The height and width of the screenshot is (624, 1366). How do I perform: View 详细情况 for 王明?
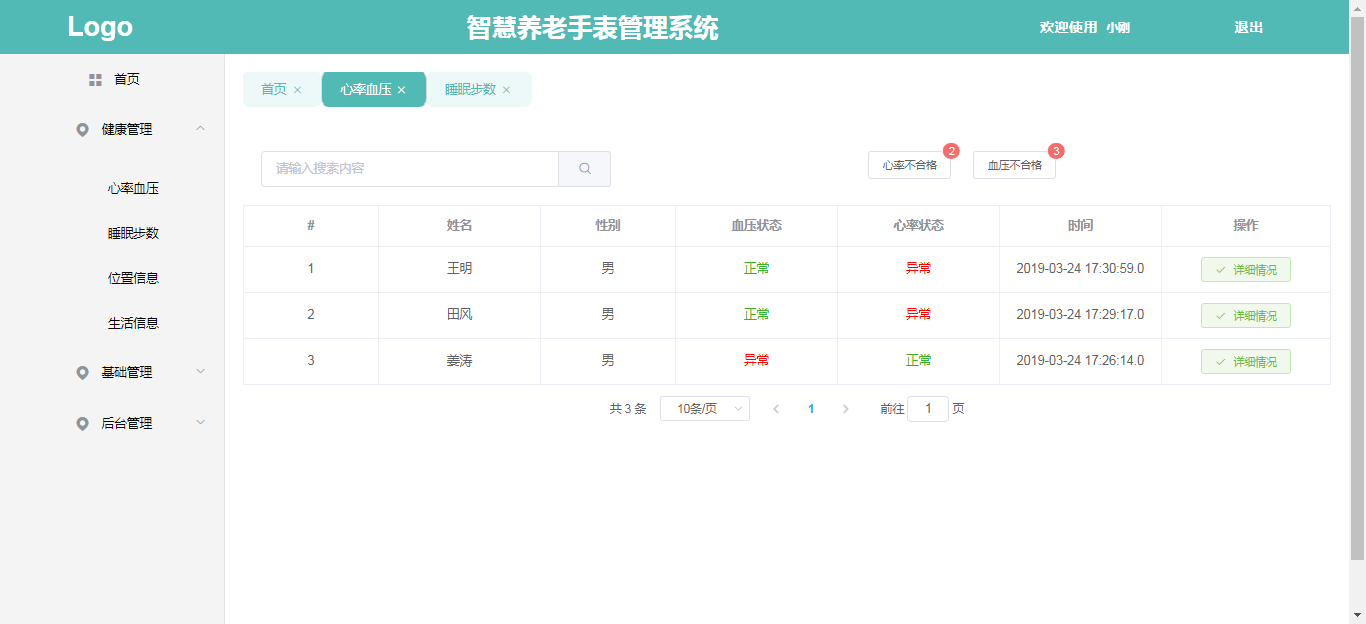pyautogui.click(x=1245, y=270)
